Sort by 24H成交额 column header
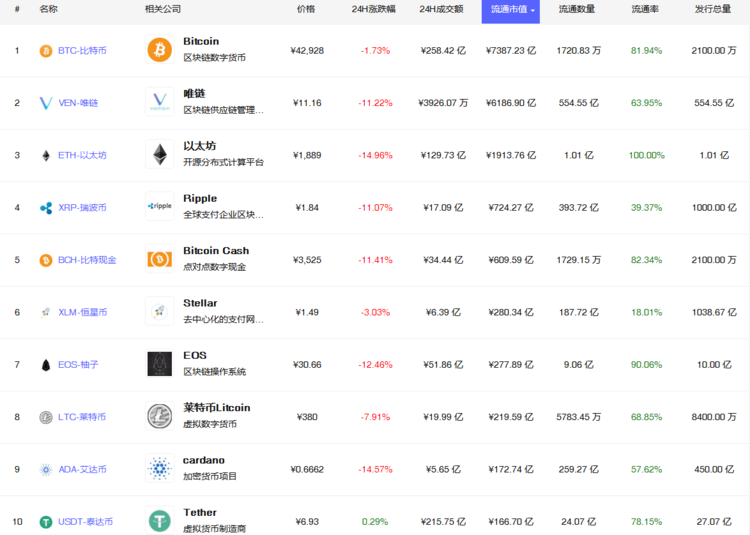The height and width of the screenshot is (535, 750). [x=441, y=9]
